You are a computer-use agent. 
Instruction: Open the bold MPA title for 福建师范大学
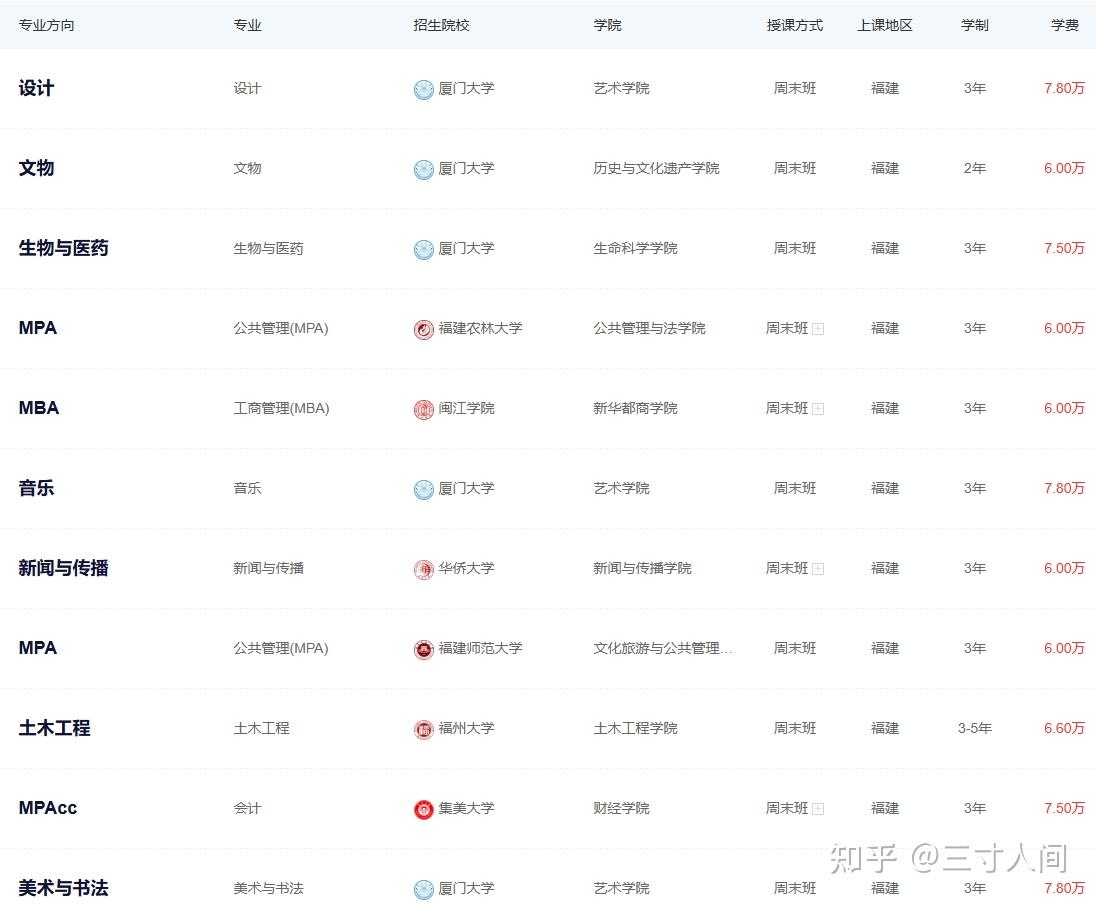pyautogui.click(x=38, y=648)
